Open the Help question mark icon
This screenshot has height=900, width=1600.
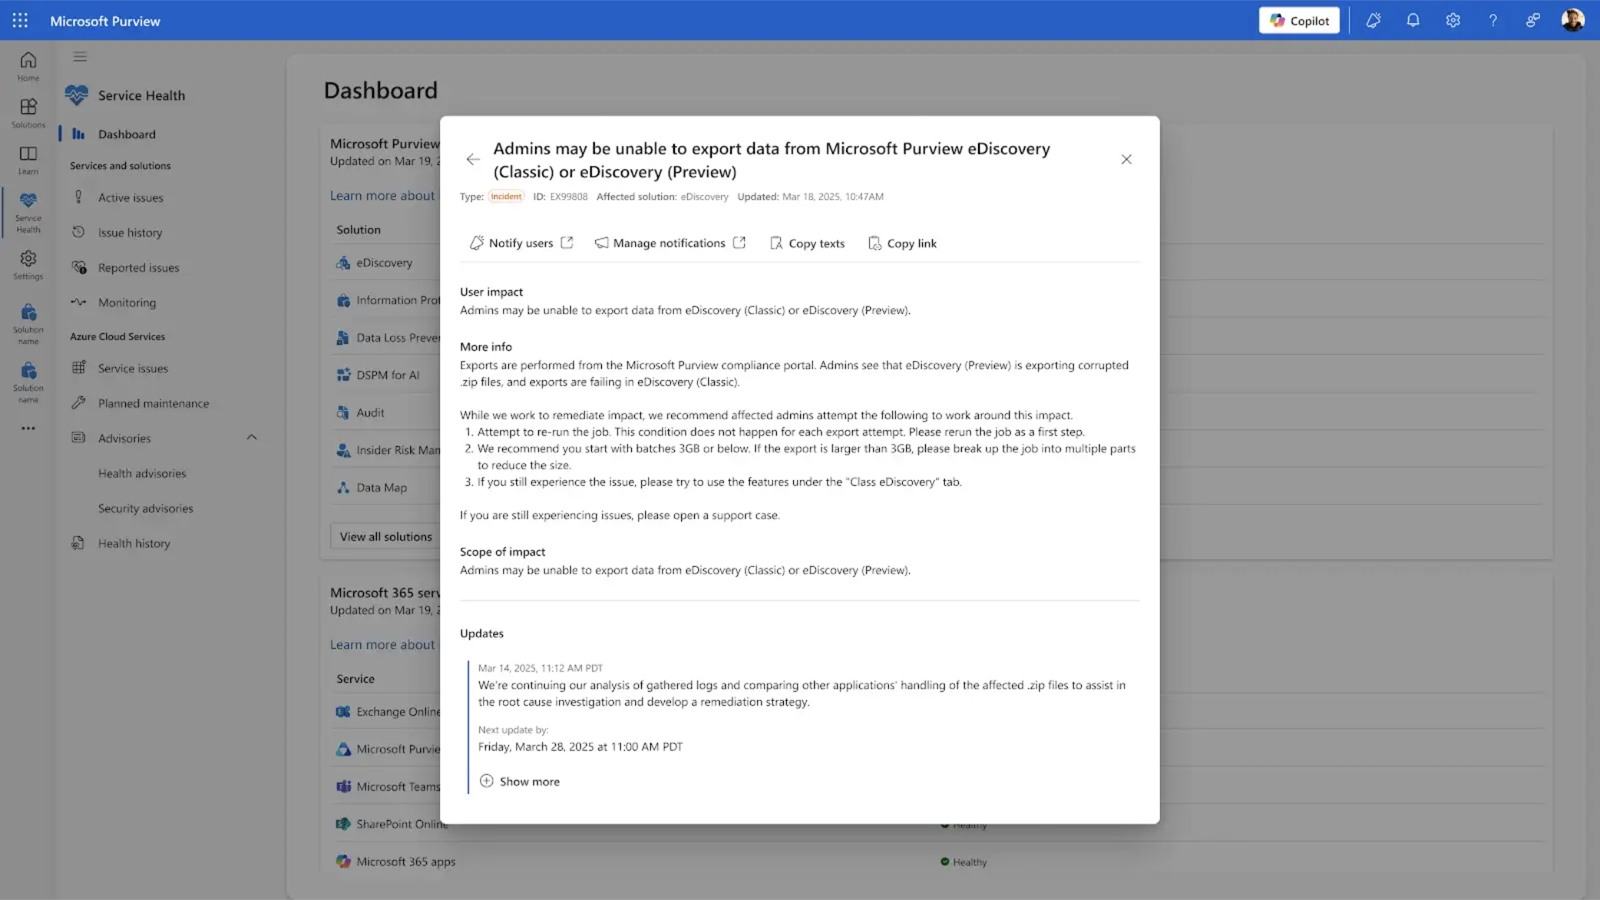(1493, 20)
